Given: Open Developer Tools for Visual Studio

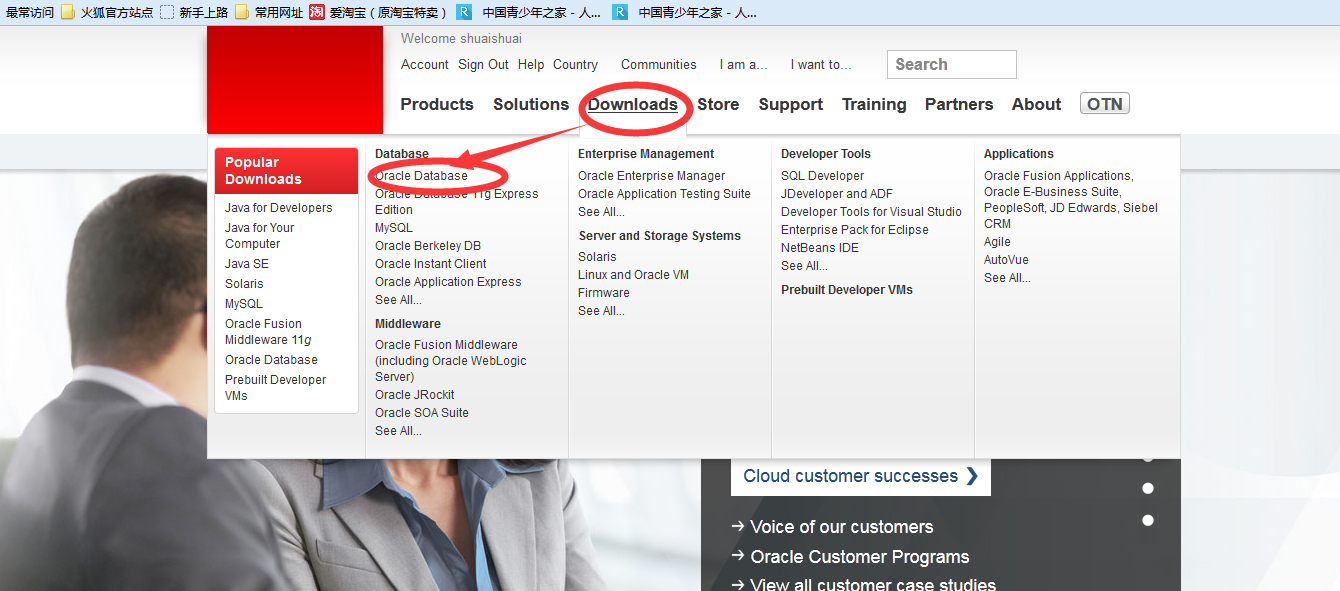Looking at the screenshot, I should coord(871,212).
